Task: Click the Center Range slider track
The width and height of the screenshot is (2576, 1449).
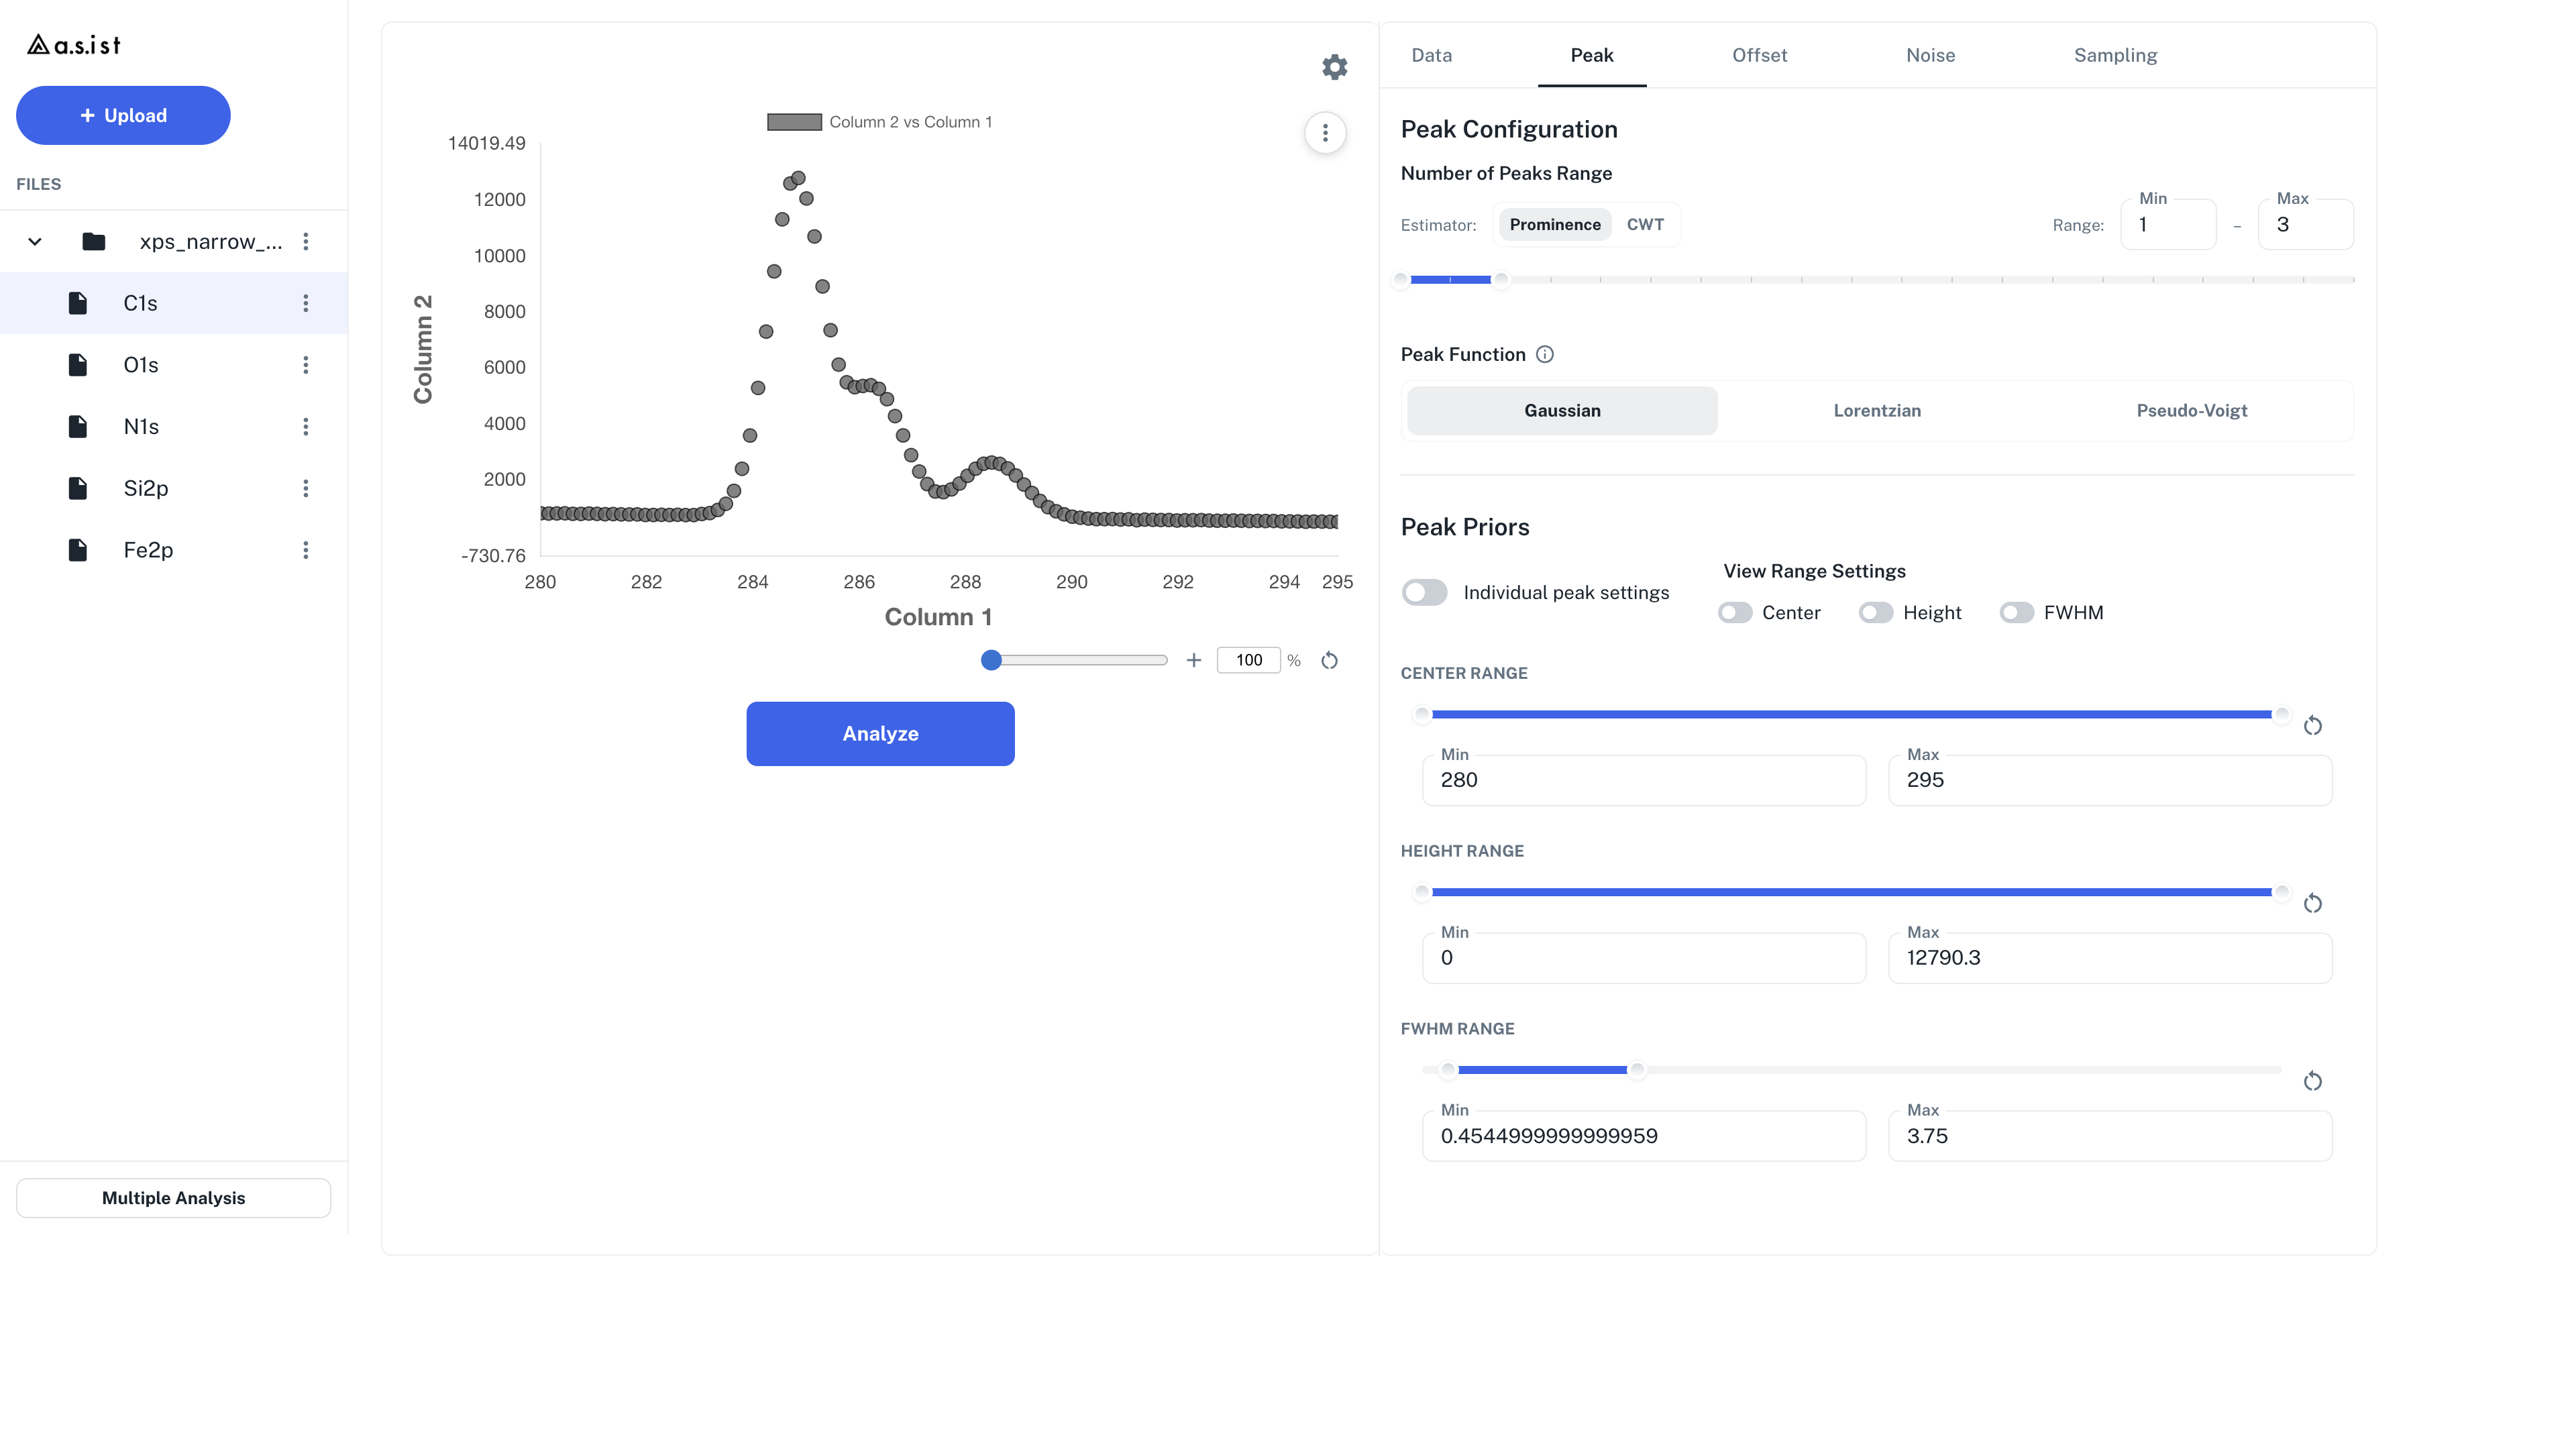Action: (x=1851, y=714)
